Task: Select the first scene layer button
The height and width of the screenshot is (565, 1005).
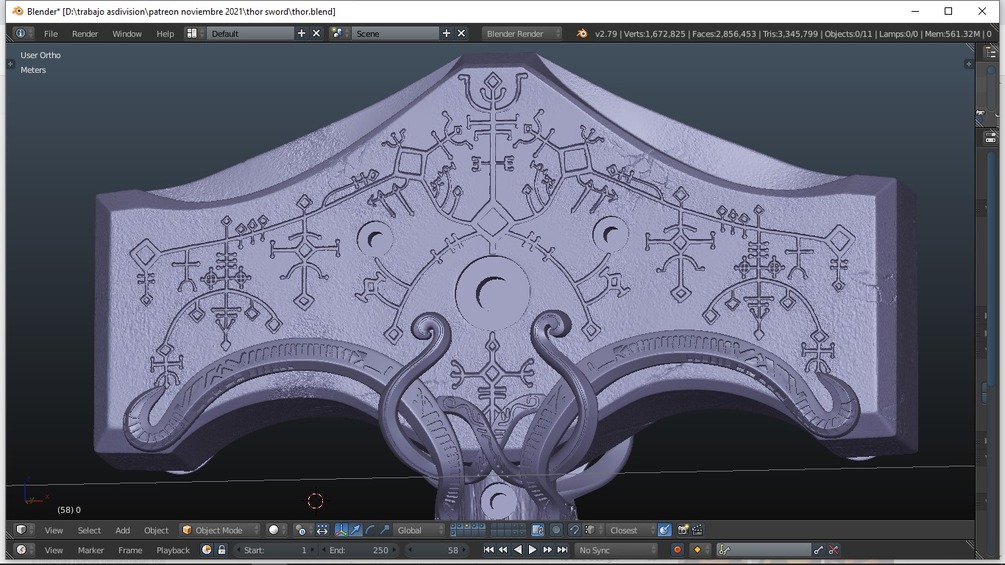Action: tap(453, 527)
